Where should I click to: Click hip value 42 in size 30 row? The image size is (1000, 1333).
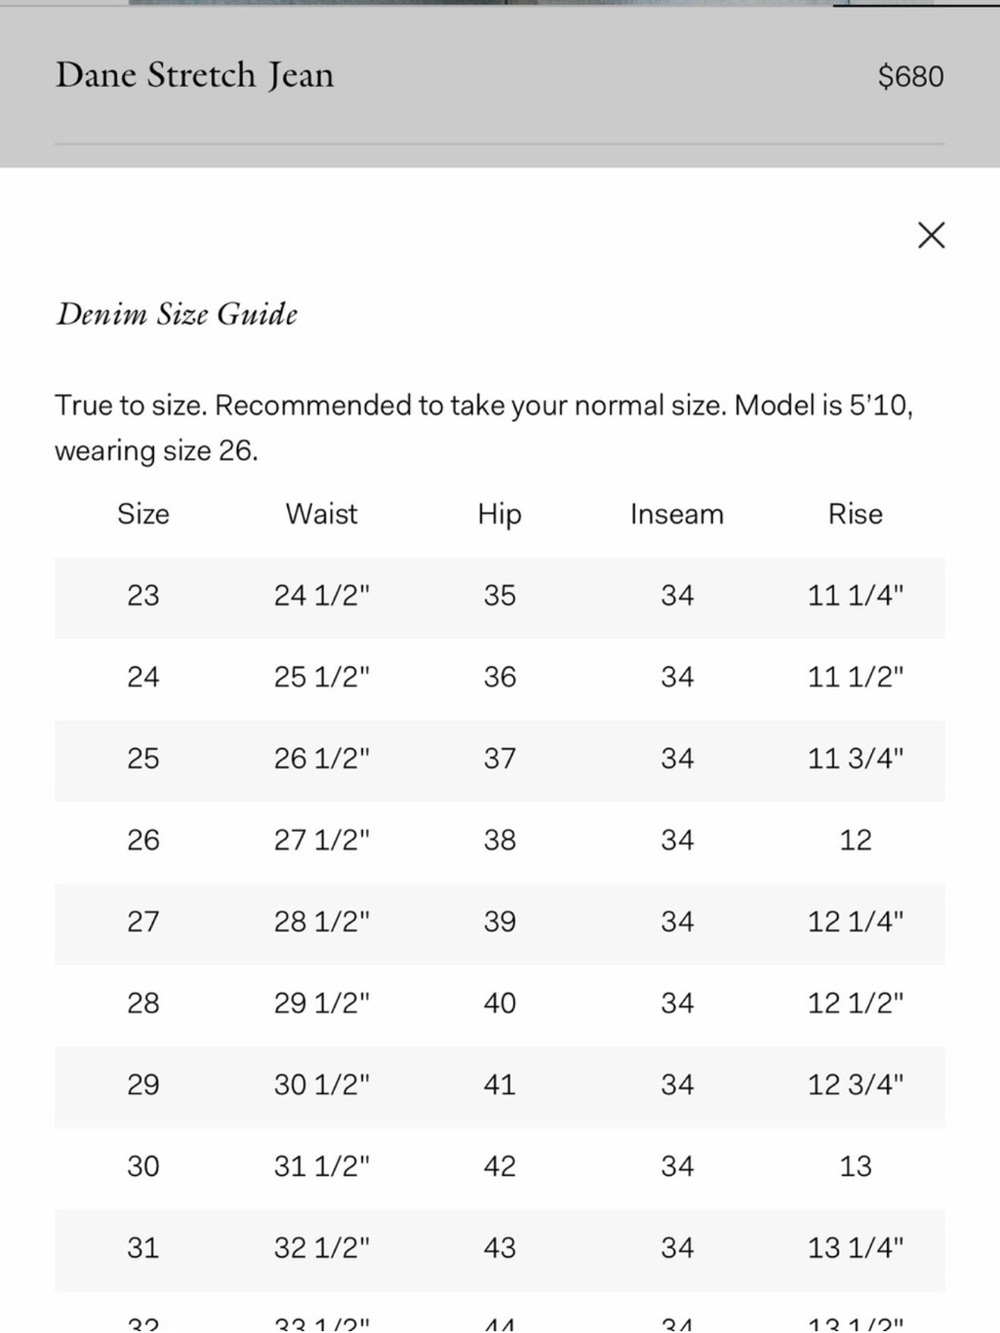[x=499, y=1166]
